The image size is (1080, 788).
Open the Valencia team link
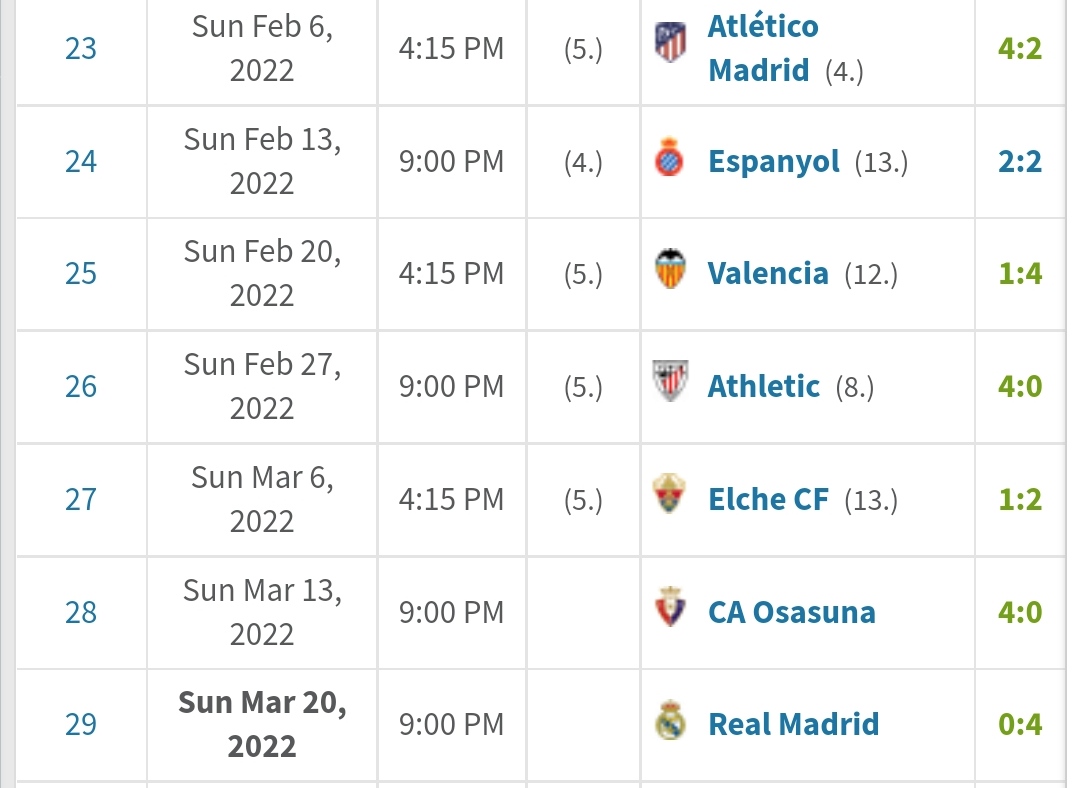point(767,273)
